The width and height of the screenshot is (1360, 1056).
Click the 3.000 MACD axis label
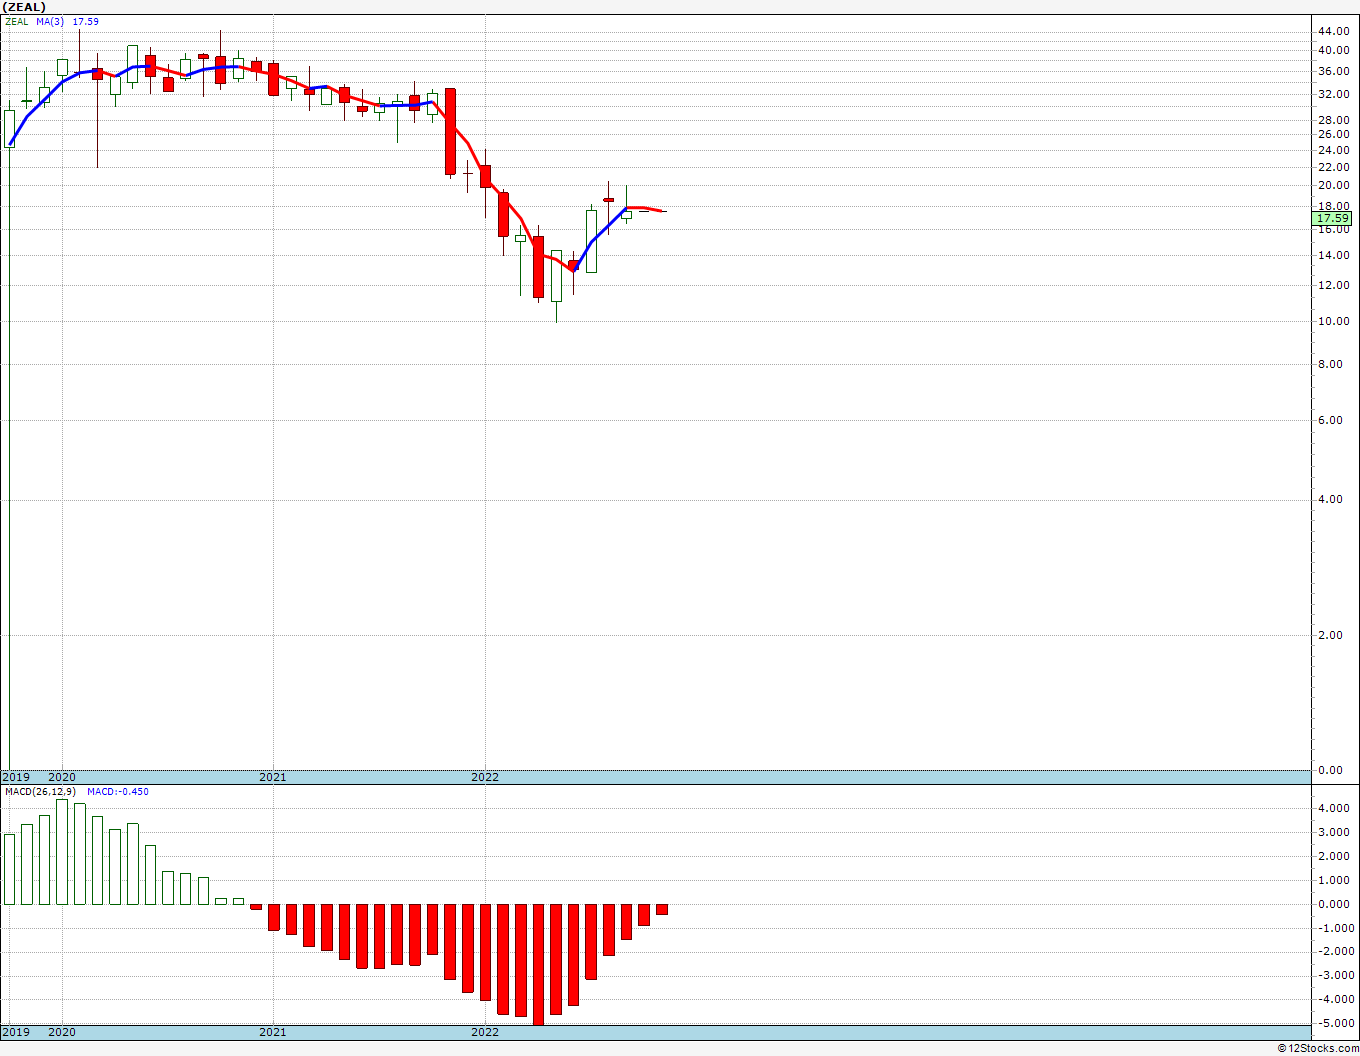pos(1334,832)
